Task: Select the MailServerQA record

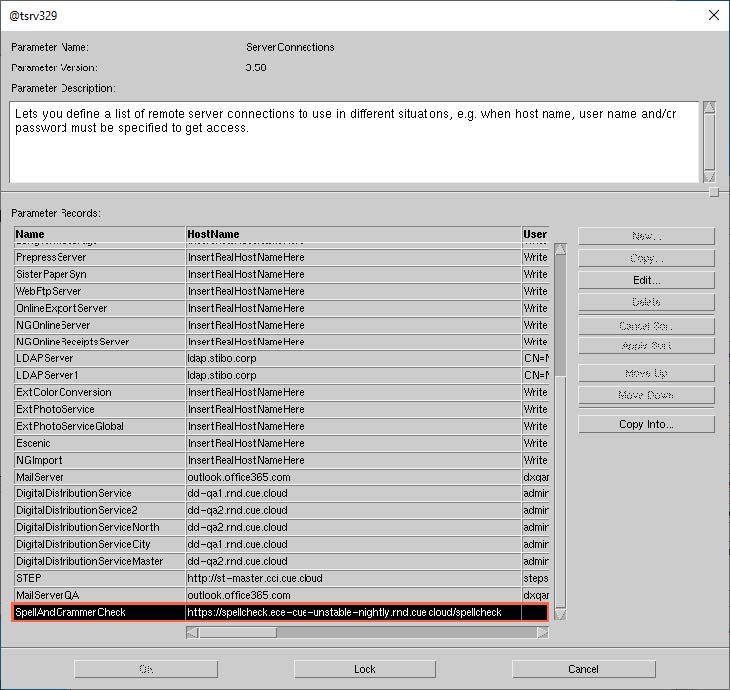Action: click(100, 595)
